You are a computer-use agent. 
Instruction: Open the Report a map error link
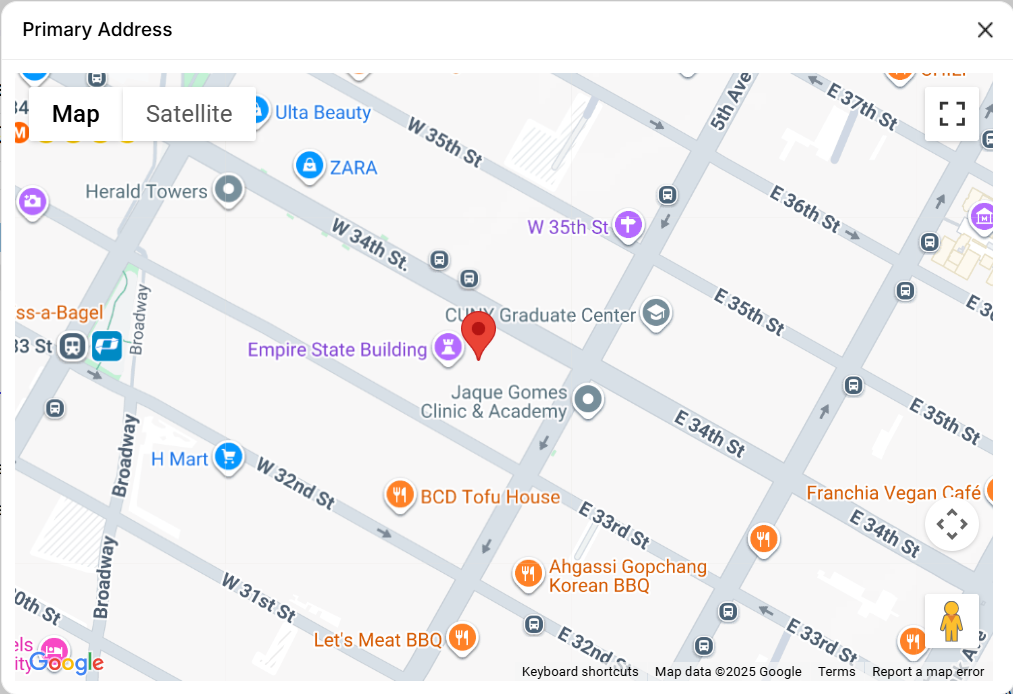(x=928, y=671)
